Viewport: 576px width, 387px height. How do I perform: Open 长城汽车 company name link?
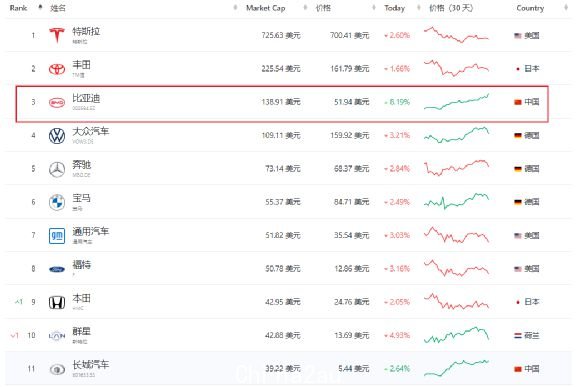coord(90,365)
